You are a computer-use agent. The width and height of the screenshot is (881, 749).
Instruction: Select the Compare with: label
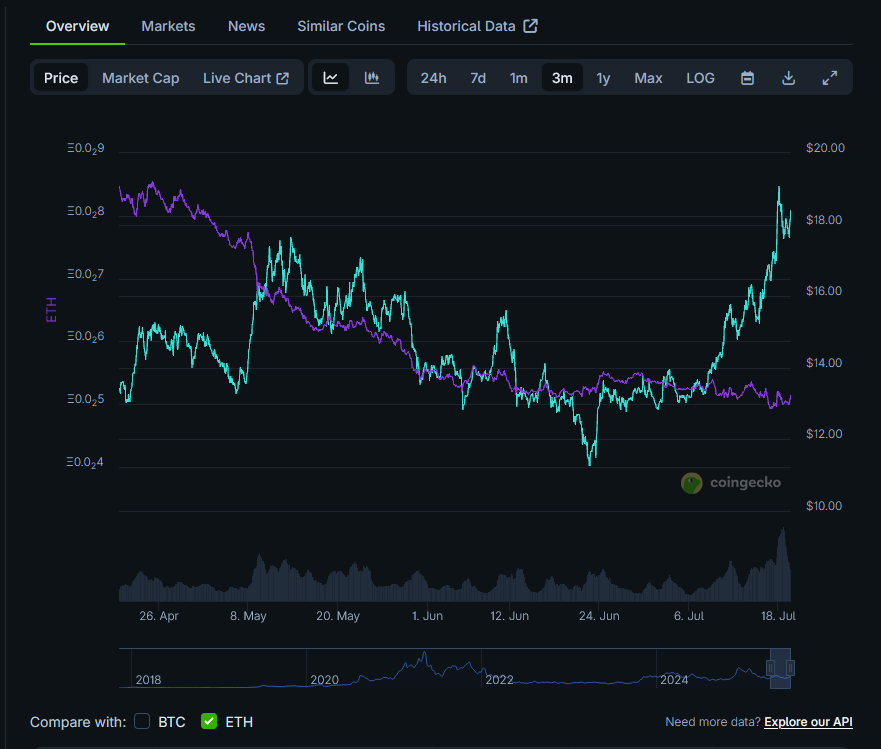(x=78, y=721)
